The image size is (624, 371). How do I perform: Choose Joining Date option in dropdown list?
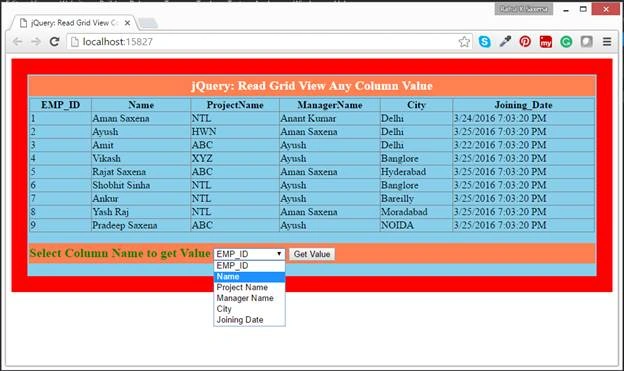(x=249, y=320)
